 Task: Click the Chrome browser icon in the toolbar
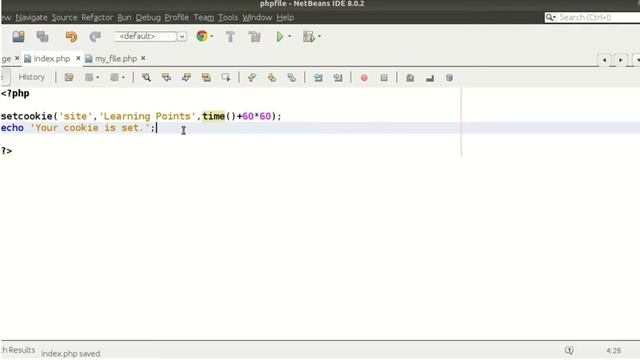[202, 36]
